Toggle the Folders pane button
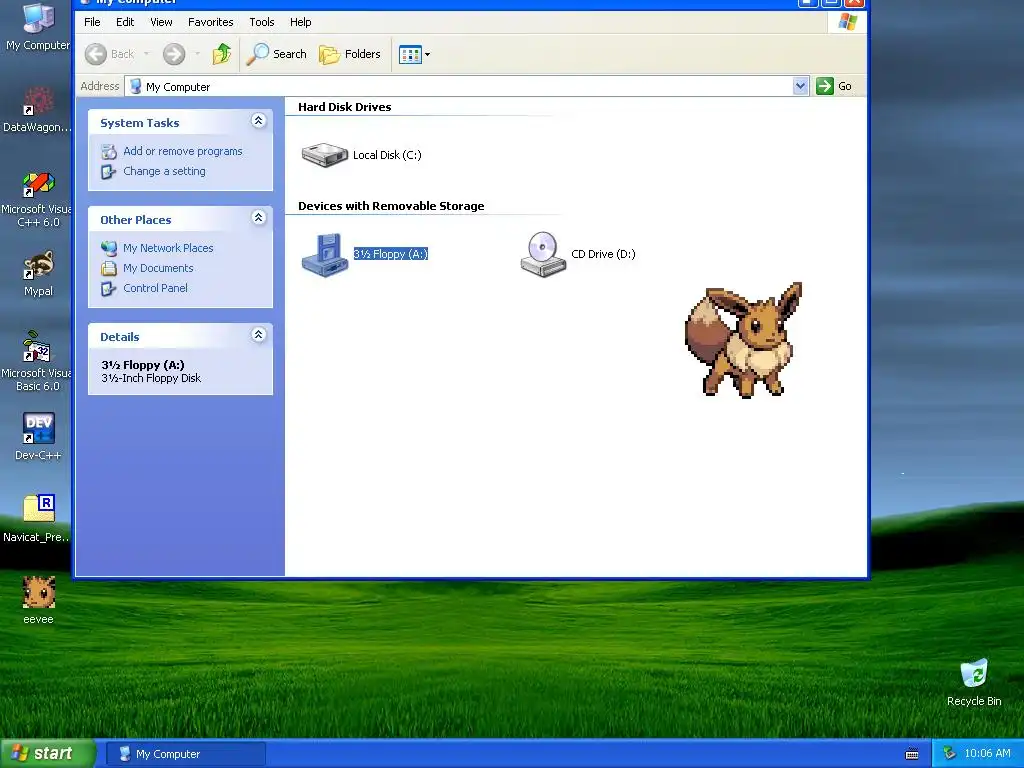This screenshot has height=768, width=1024. pyautogui.click(x=350, y=54)
